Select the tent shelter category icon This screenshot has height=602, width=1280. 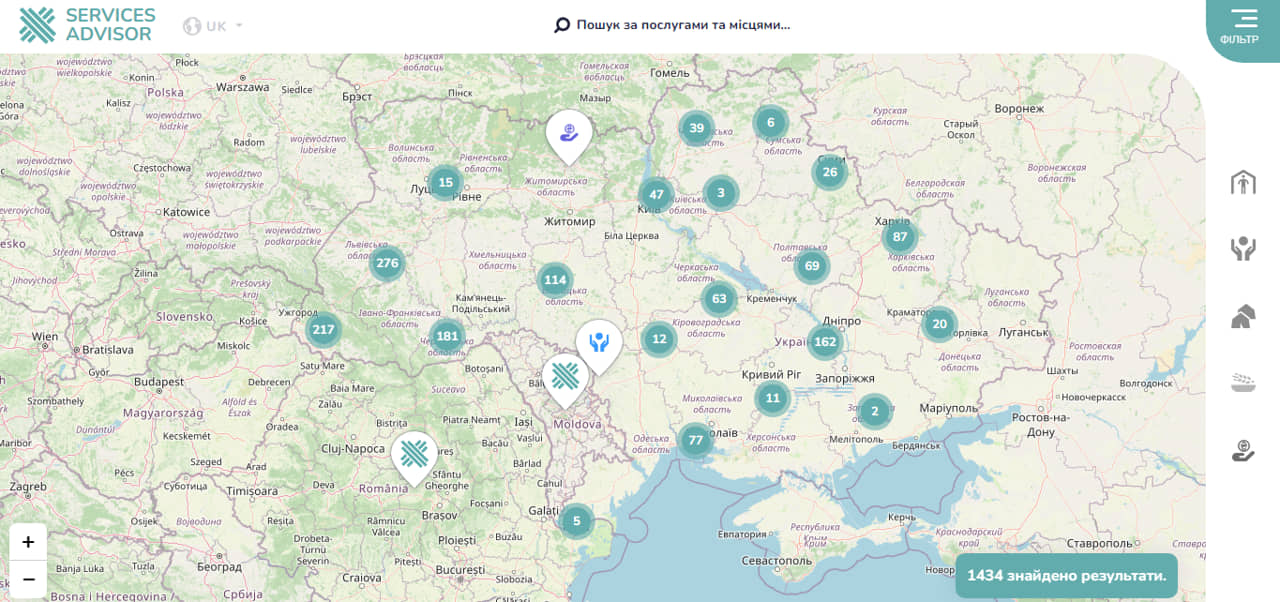pyautogui.click(x=1243, y=317)
